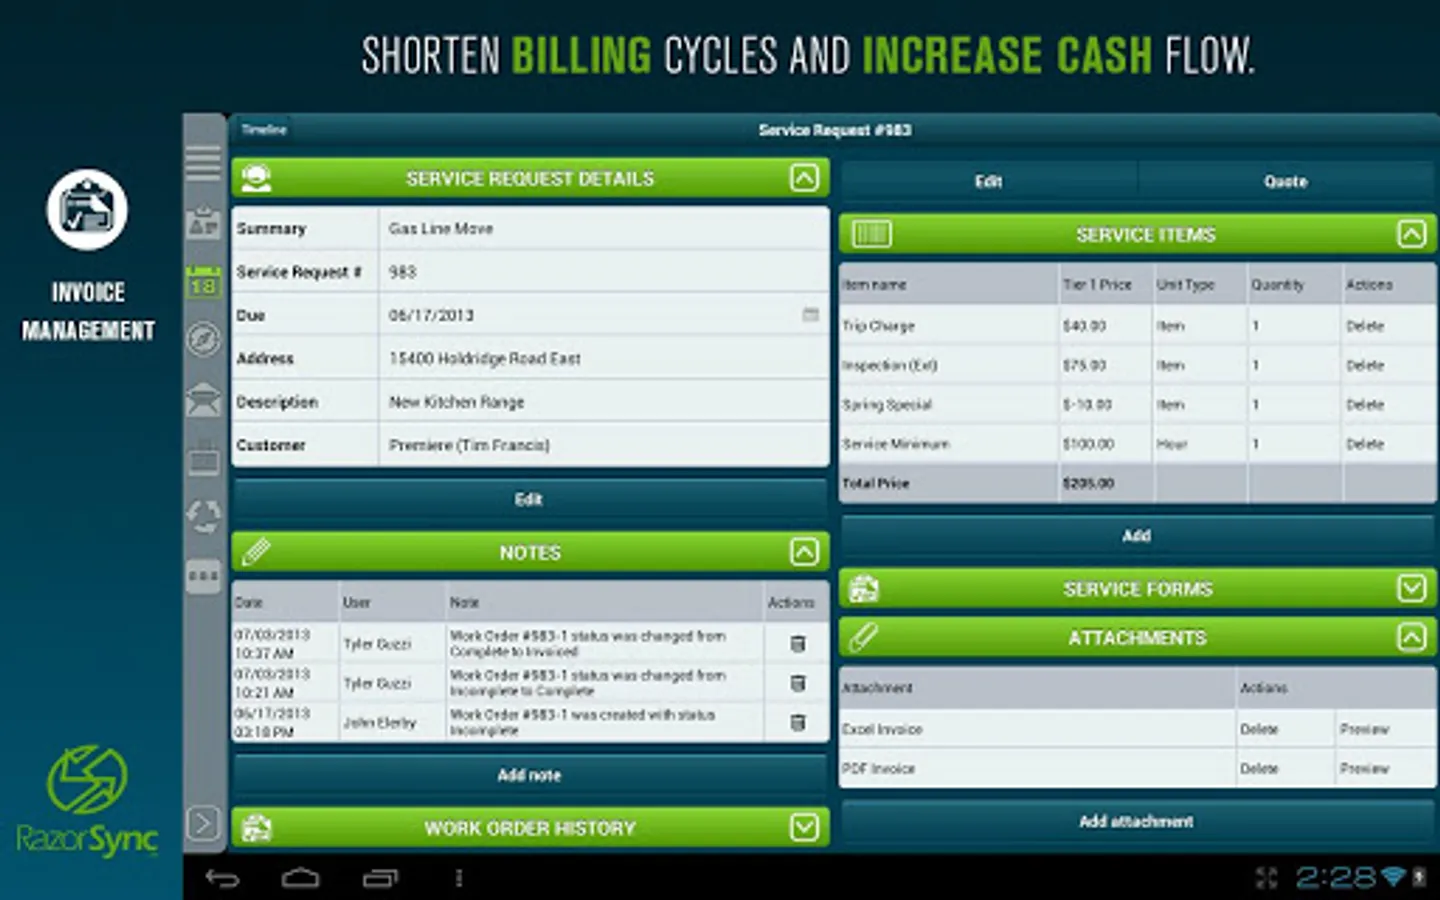Select the Total Price $205.00 cell
The width and height of the screenshot is (1440, 900).
coord(1106,483)
